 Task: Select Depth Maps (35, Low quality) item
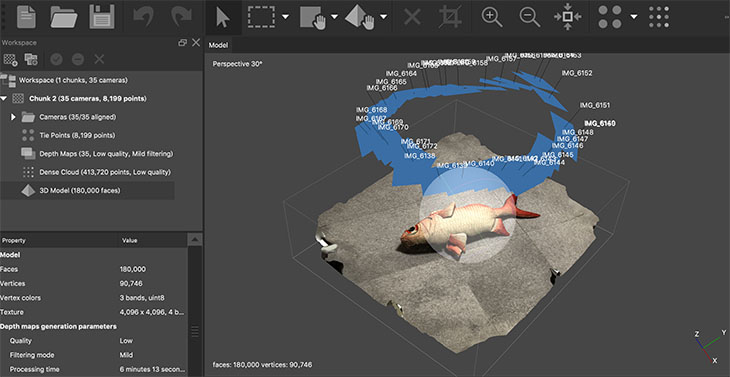pyautogui.click(x=106, y=154)
